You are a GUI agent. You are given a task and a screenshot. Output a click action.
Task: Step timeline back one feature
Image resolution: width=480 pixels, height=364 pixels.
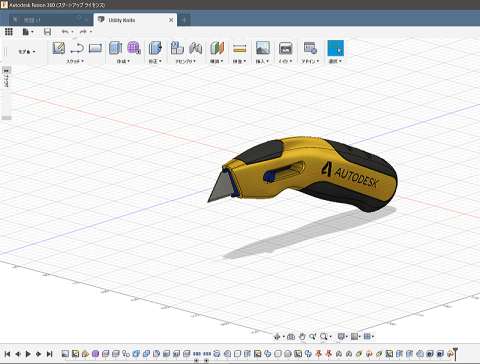click(x=18, y=354)
